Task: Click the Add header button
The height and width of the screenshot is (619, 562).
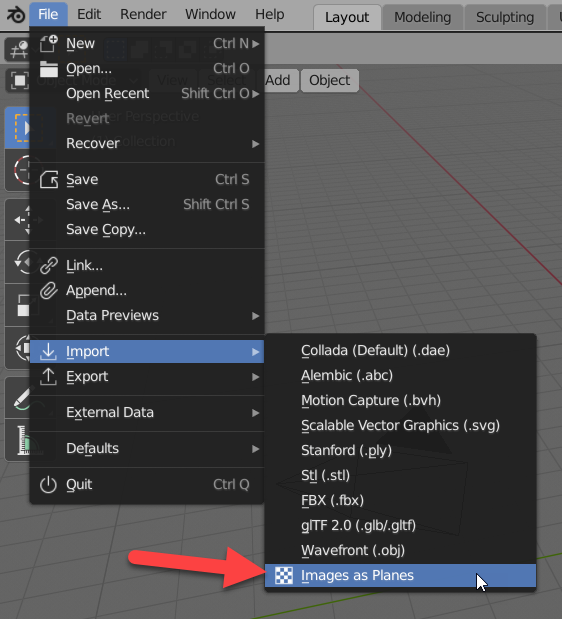Action: tap(278, 81)
